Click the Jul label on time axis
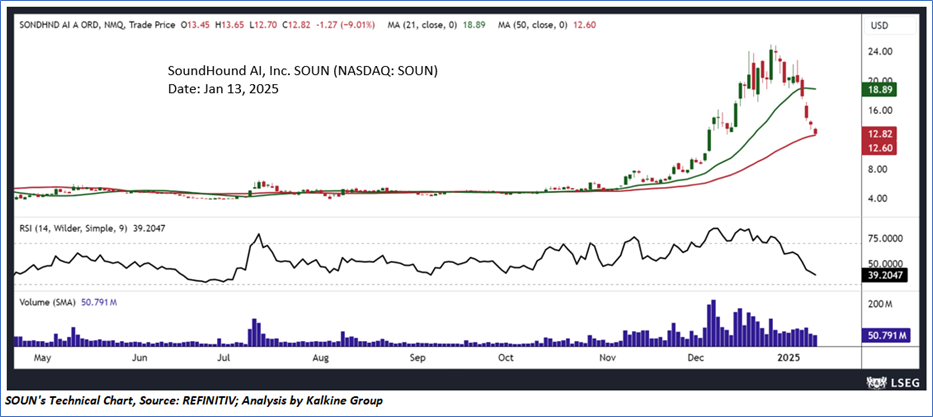This screenshot has width=933, height=417. [224, 358]
